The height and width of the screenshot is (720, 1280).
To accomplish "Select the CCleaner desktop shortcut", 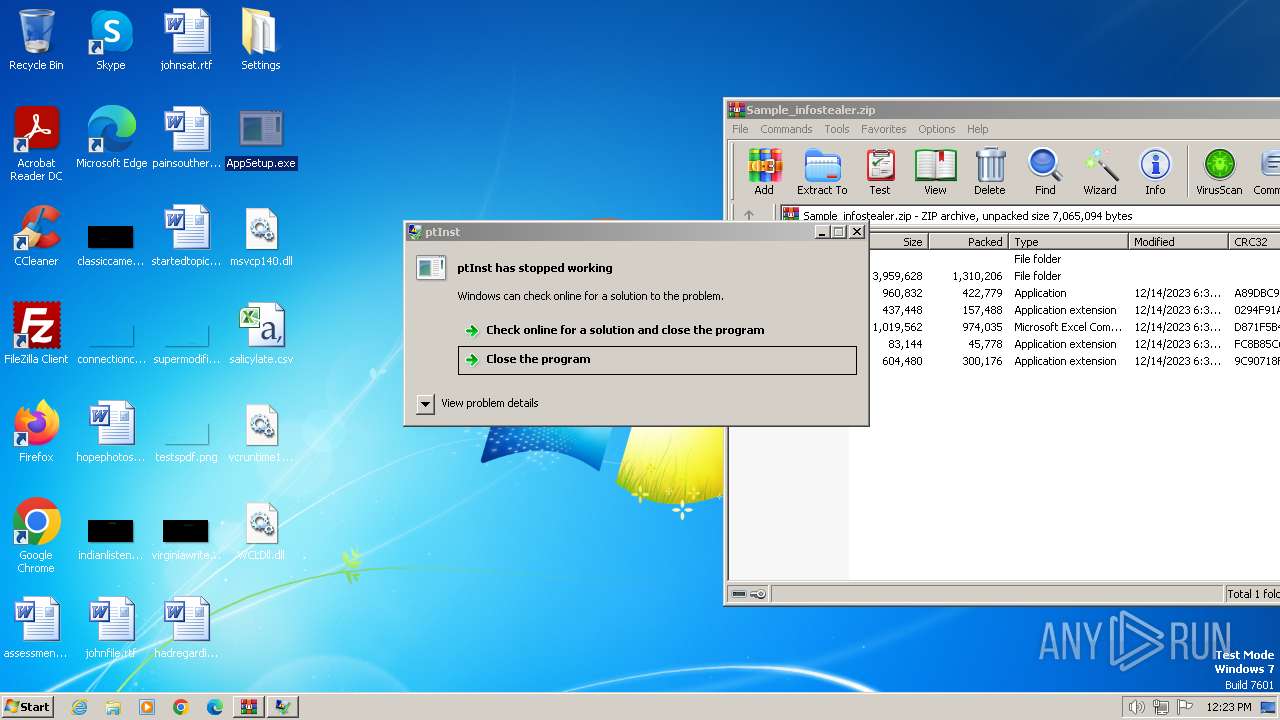I will click(36, 236).
